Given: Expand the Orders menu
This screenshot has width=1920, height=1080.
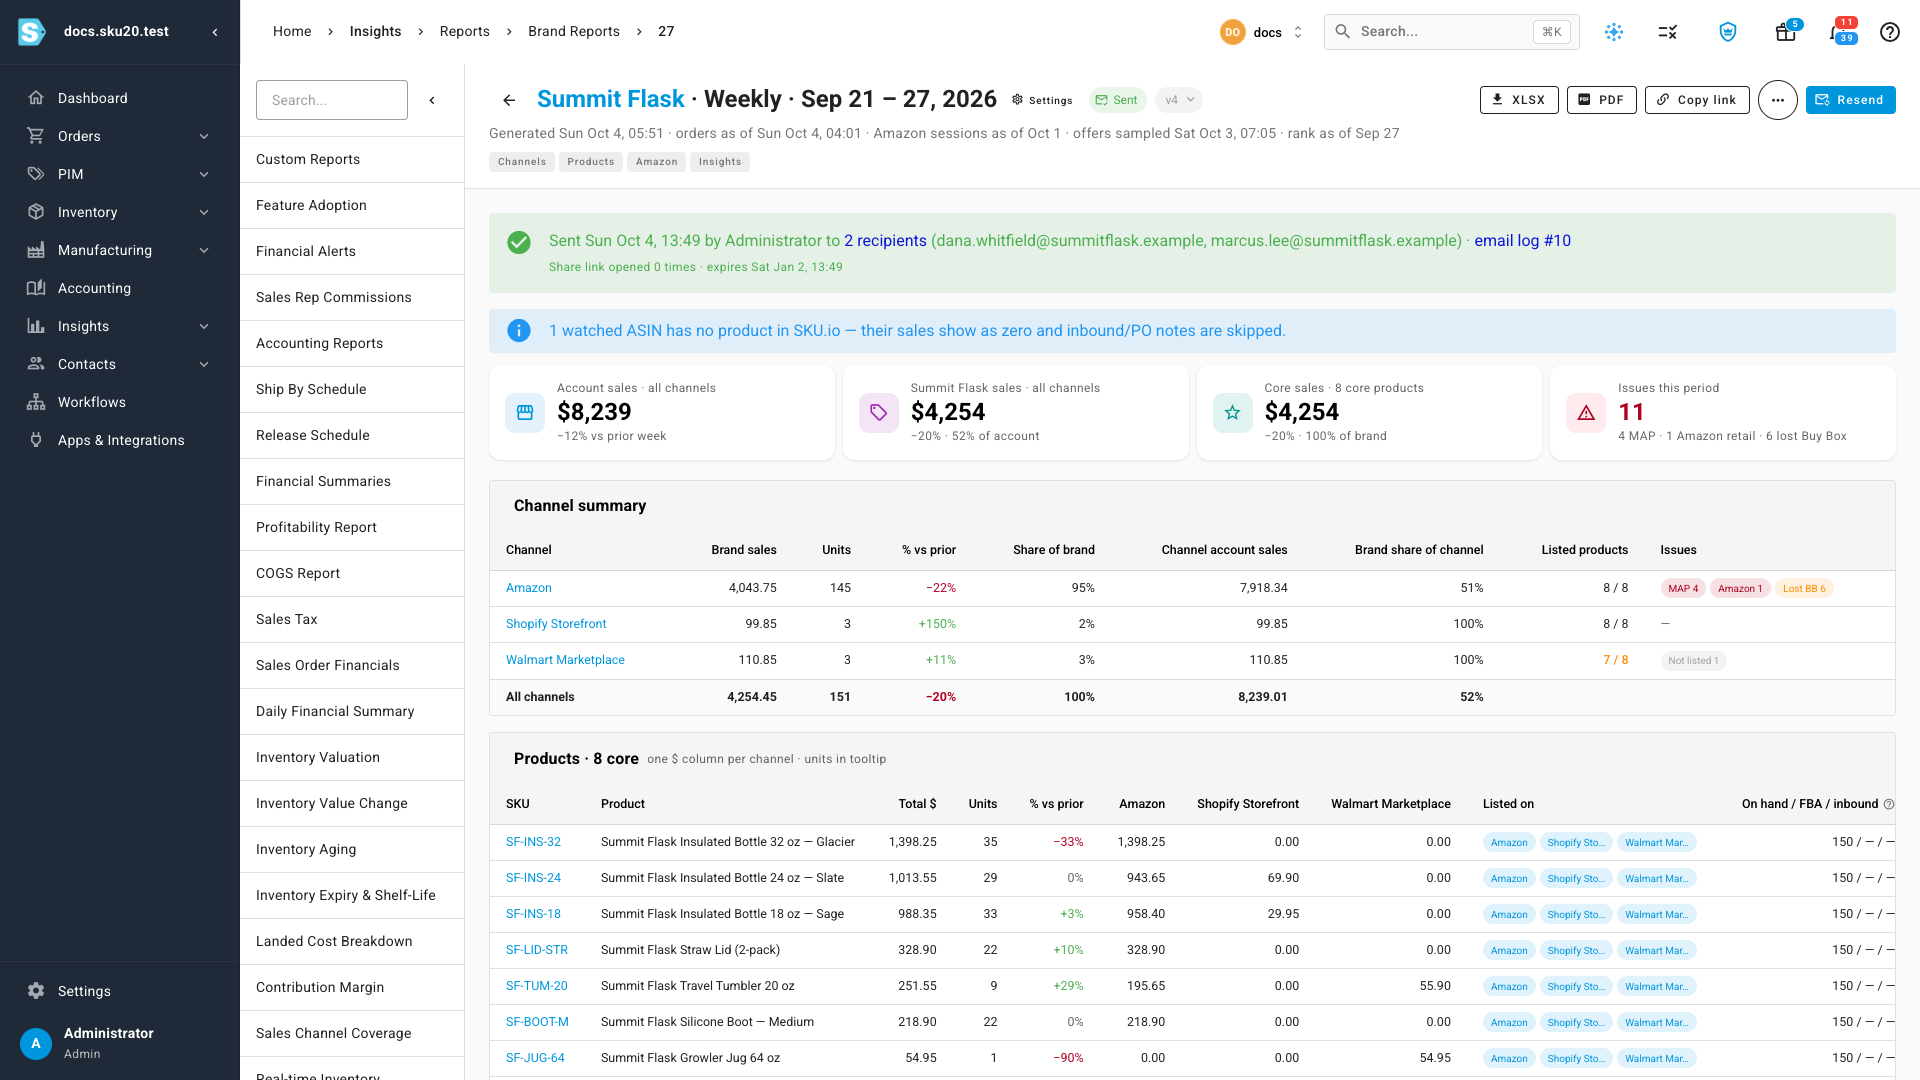Looking at the screenshot, I should coord(204,136).
